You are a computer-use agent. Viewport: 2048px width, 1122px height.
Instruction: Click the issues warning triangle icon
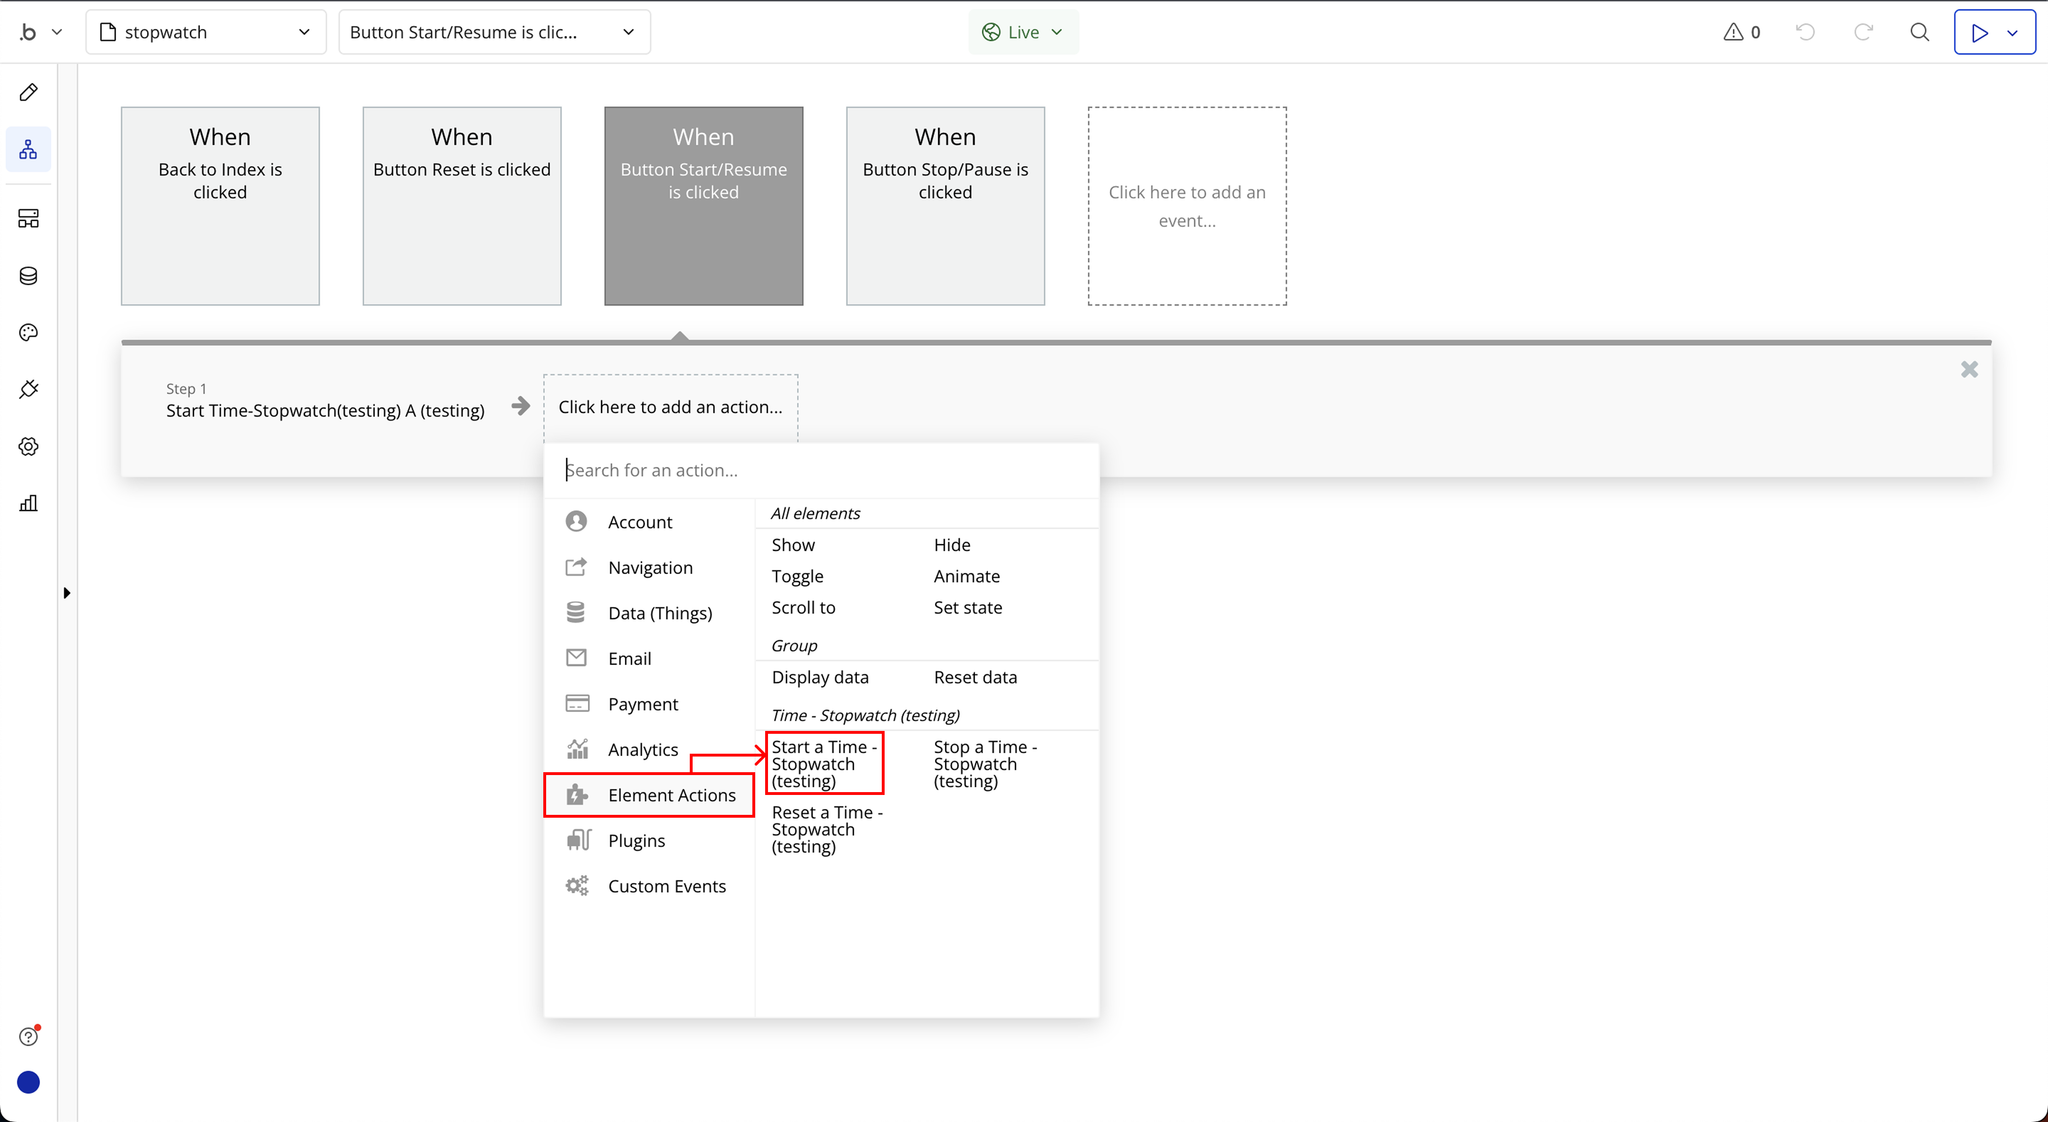[x=1733, y=32]
